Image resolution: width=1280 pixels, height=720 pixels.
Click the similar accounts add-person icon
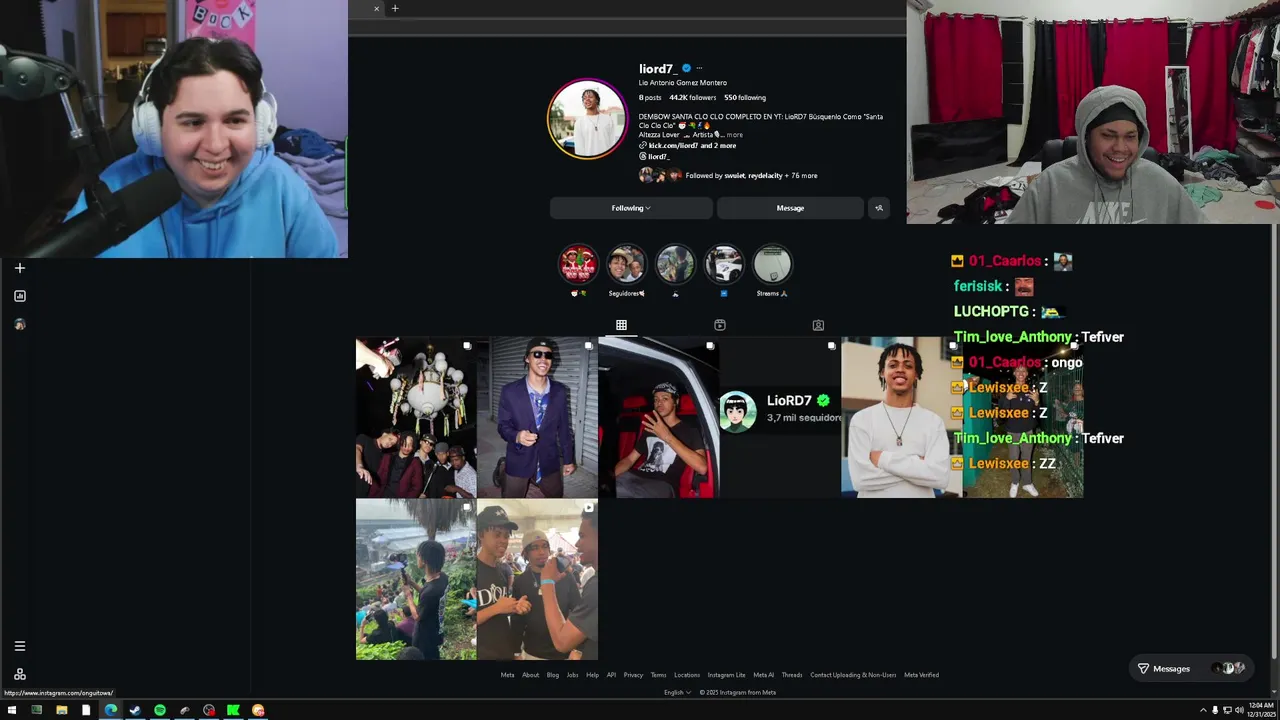(879, 208)
